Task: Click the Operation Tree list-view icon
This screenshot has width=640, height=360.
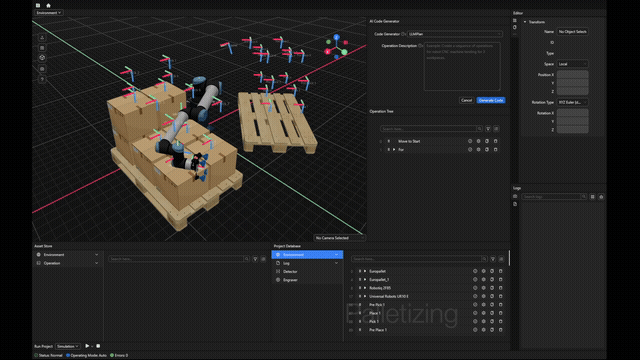Action: pos(496,129)
